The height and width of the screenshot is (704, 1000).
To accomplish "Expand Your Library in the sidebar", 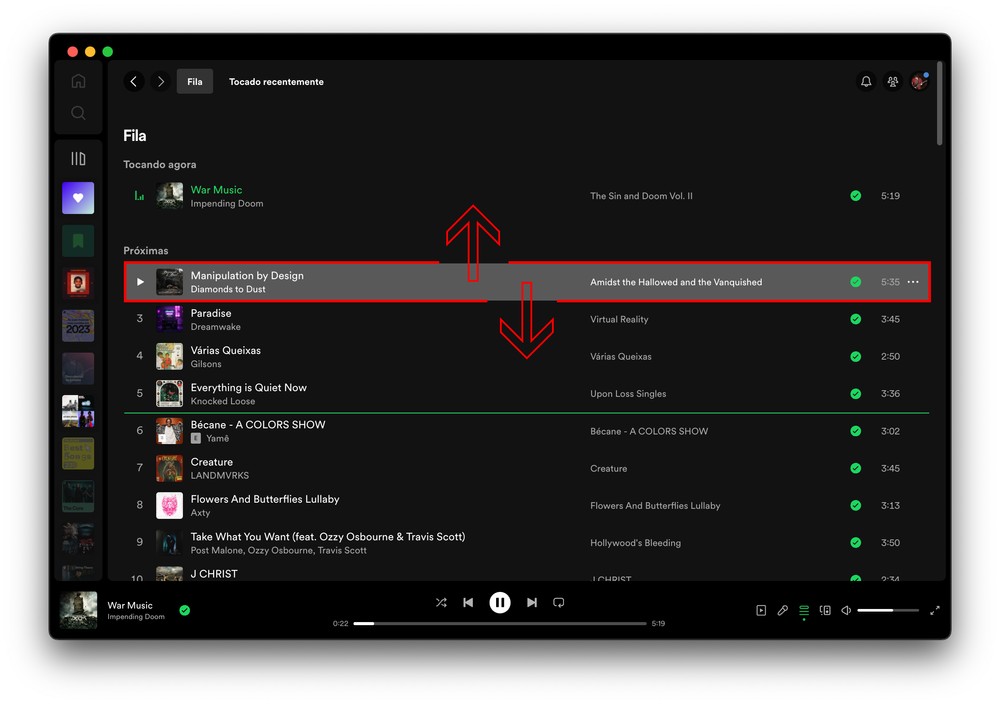I will pyautogui.click(x=78, y=159).
